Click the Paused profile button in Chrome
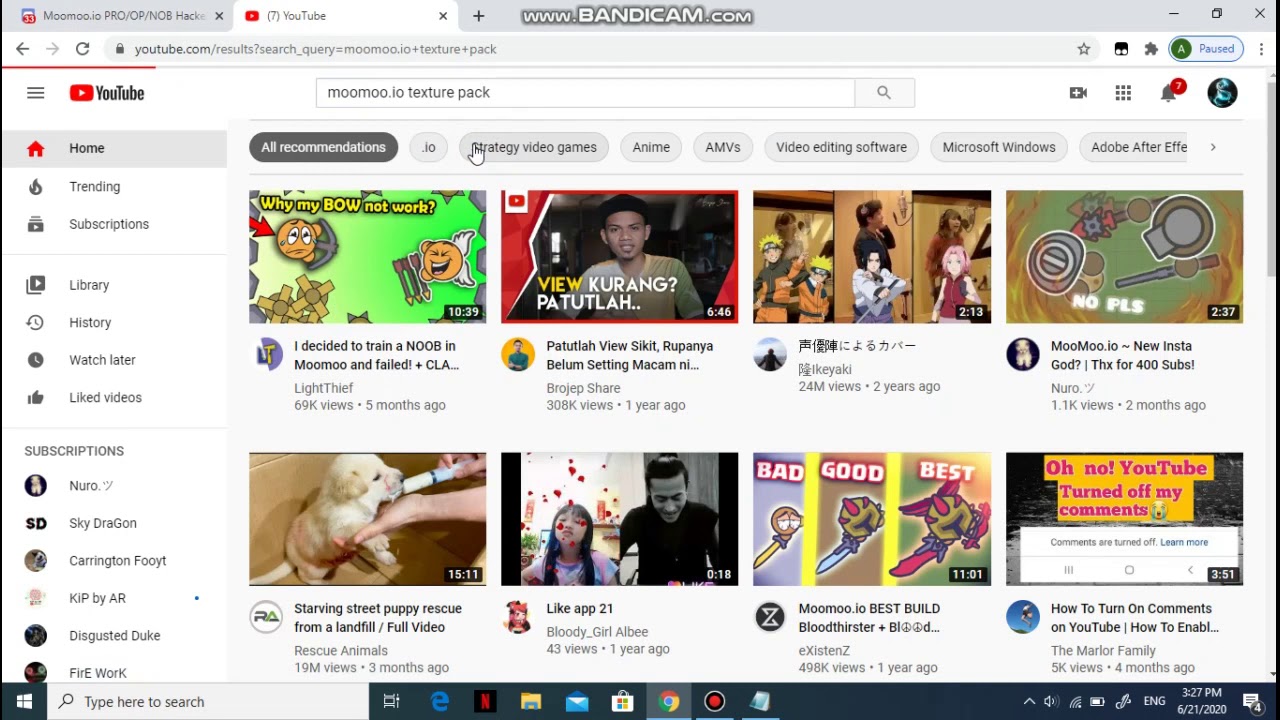This screenshot has height=720, width=1280. [x=1206, y=49]
